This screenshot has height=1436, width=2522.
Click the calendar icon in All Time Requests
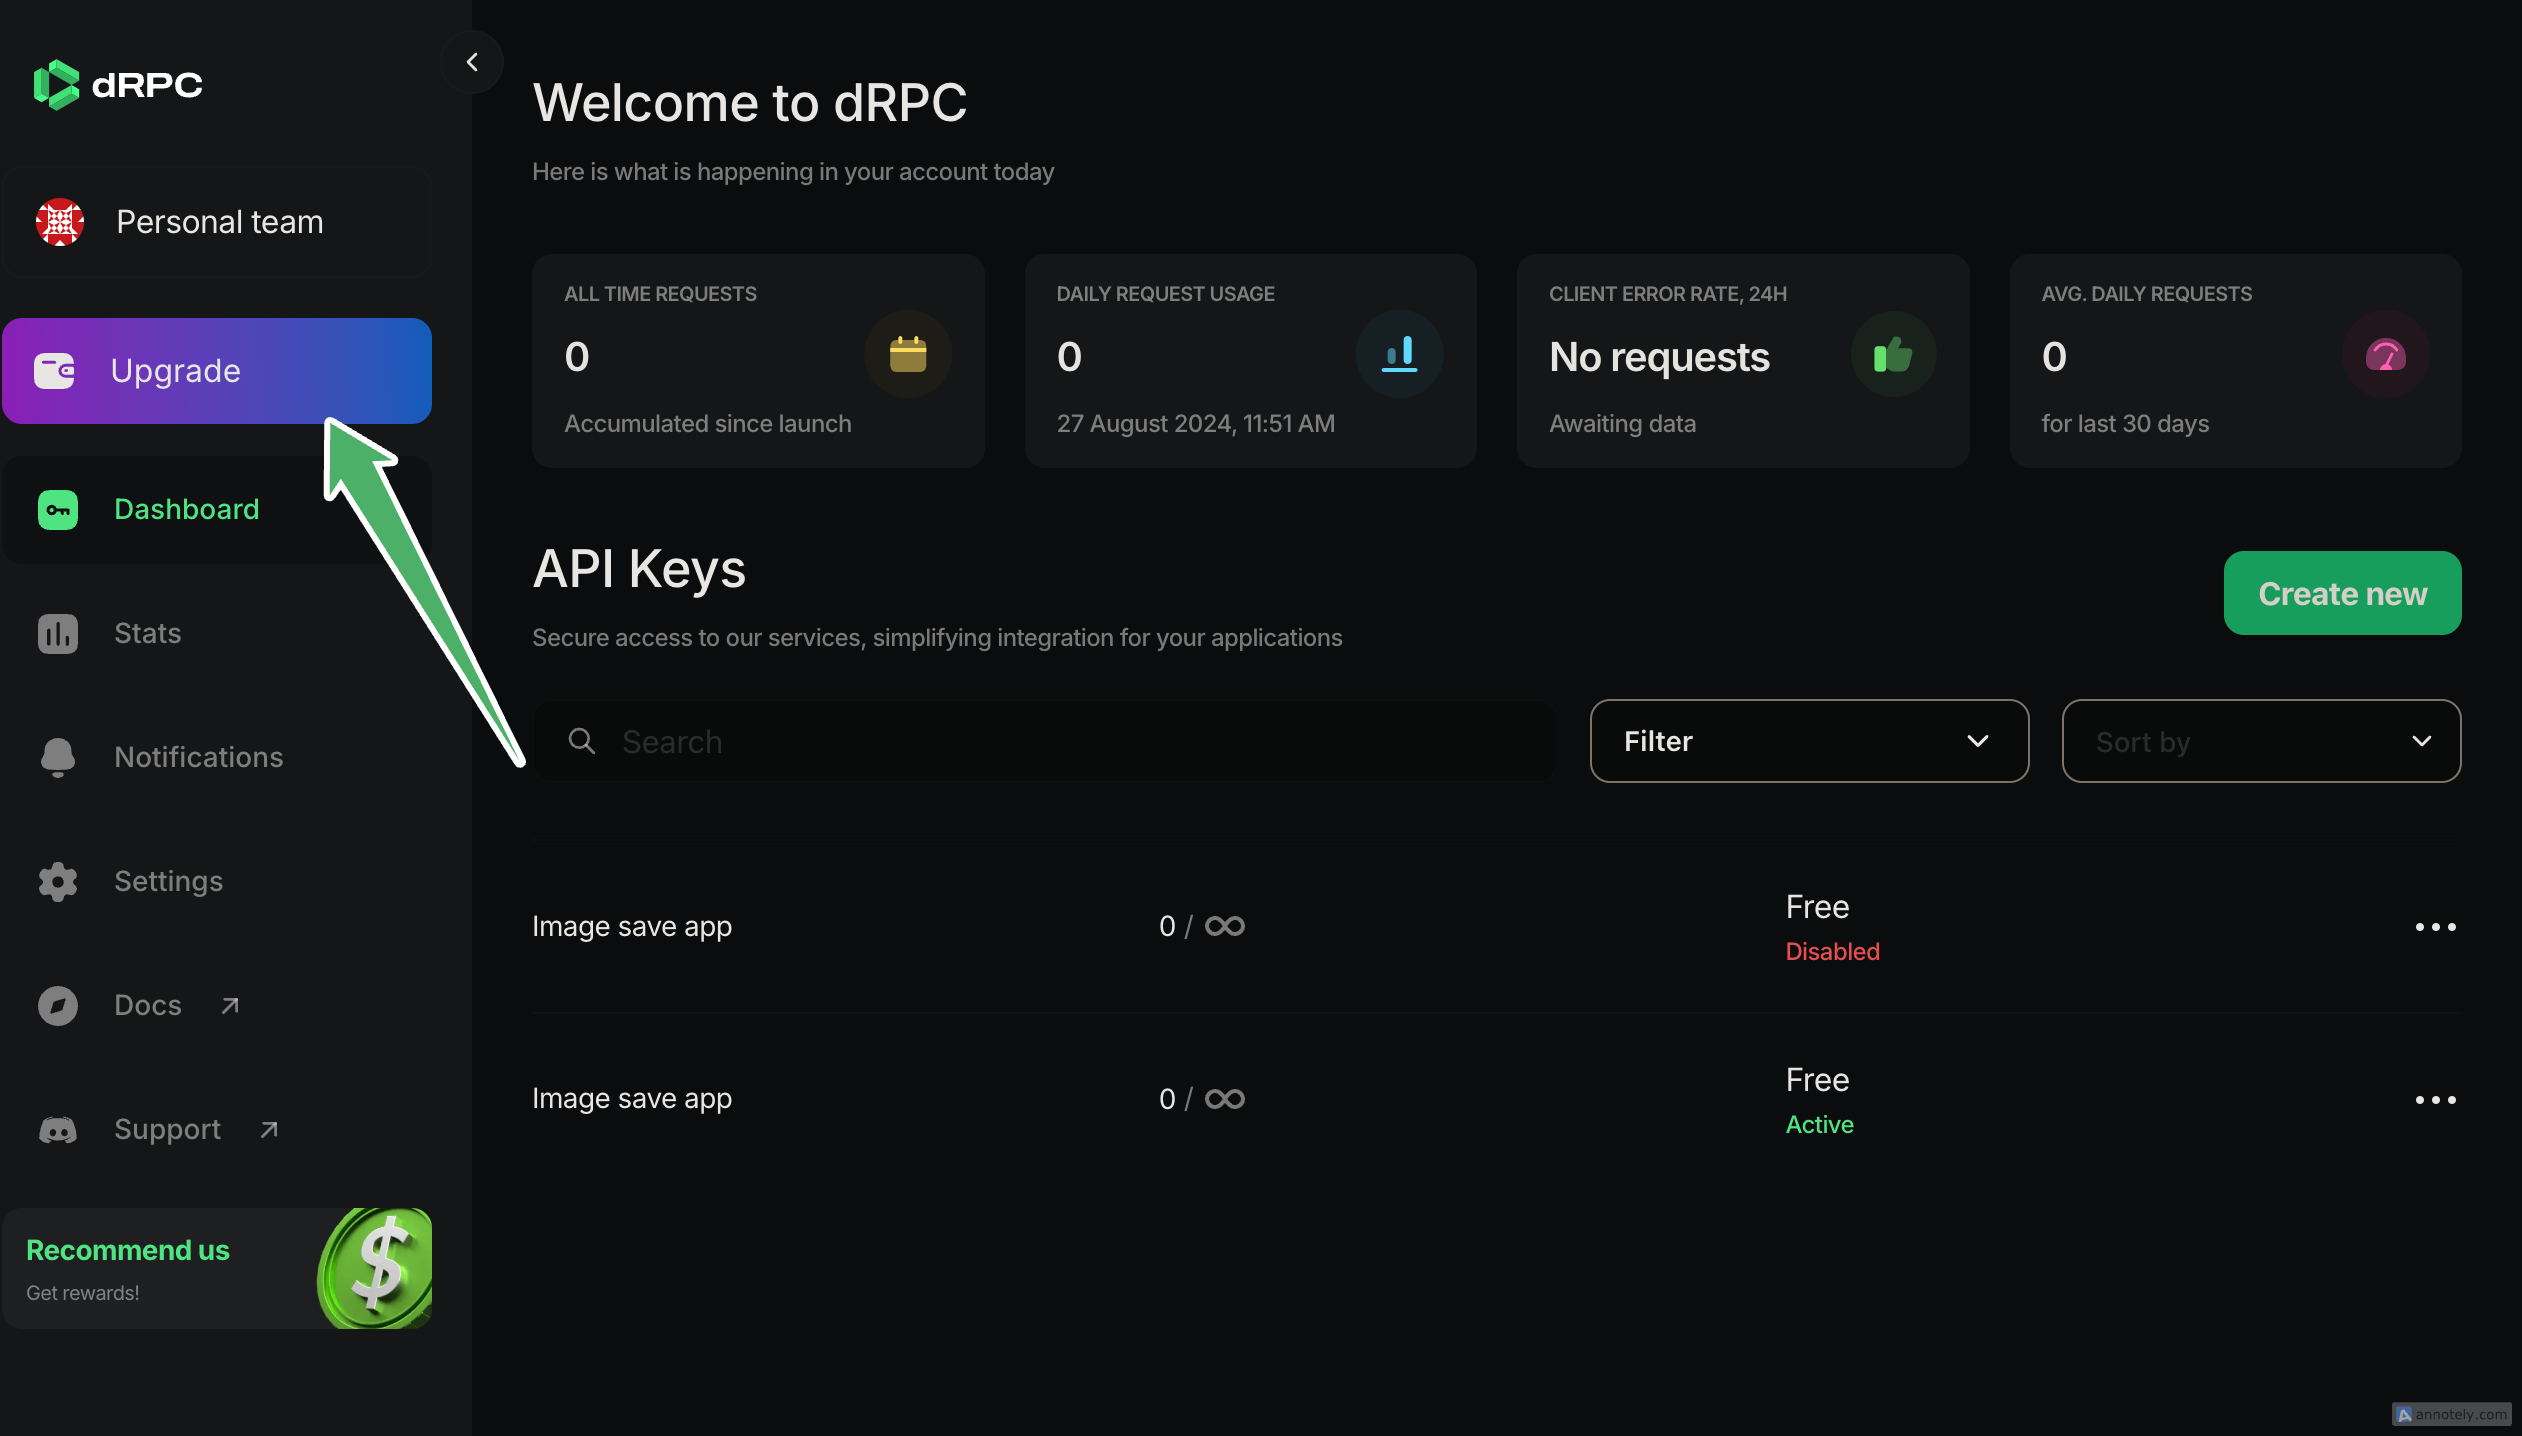907,355
